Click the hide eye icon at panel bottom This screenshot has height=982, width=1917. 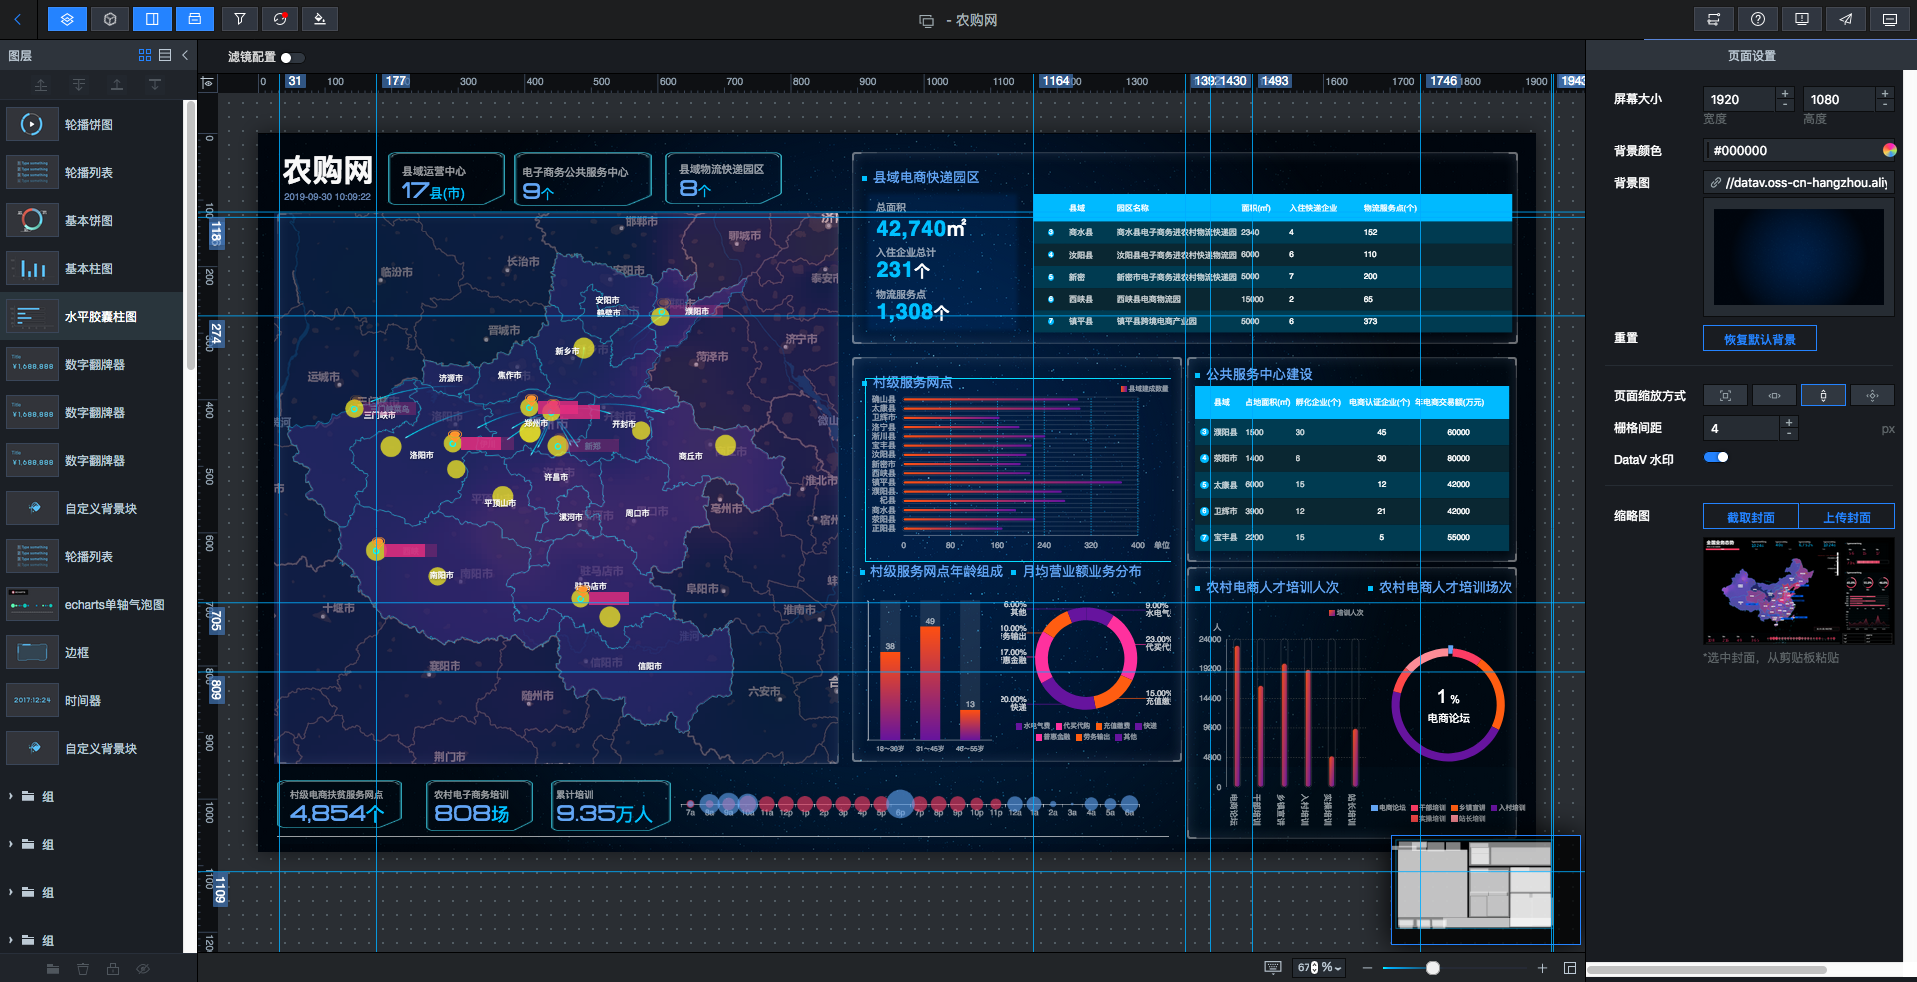pyautogui.click(x=143, y=969)
